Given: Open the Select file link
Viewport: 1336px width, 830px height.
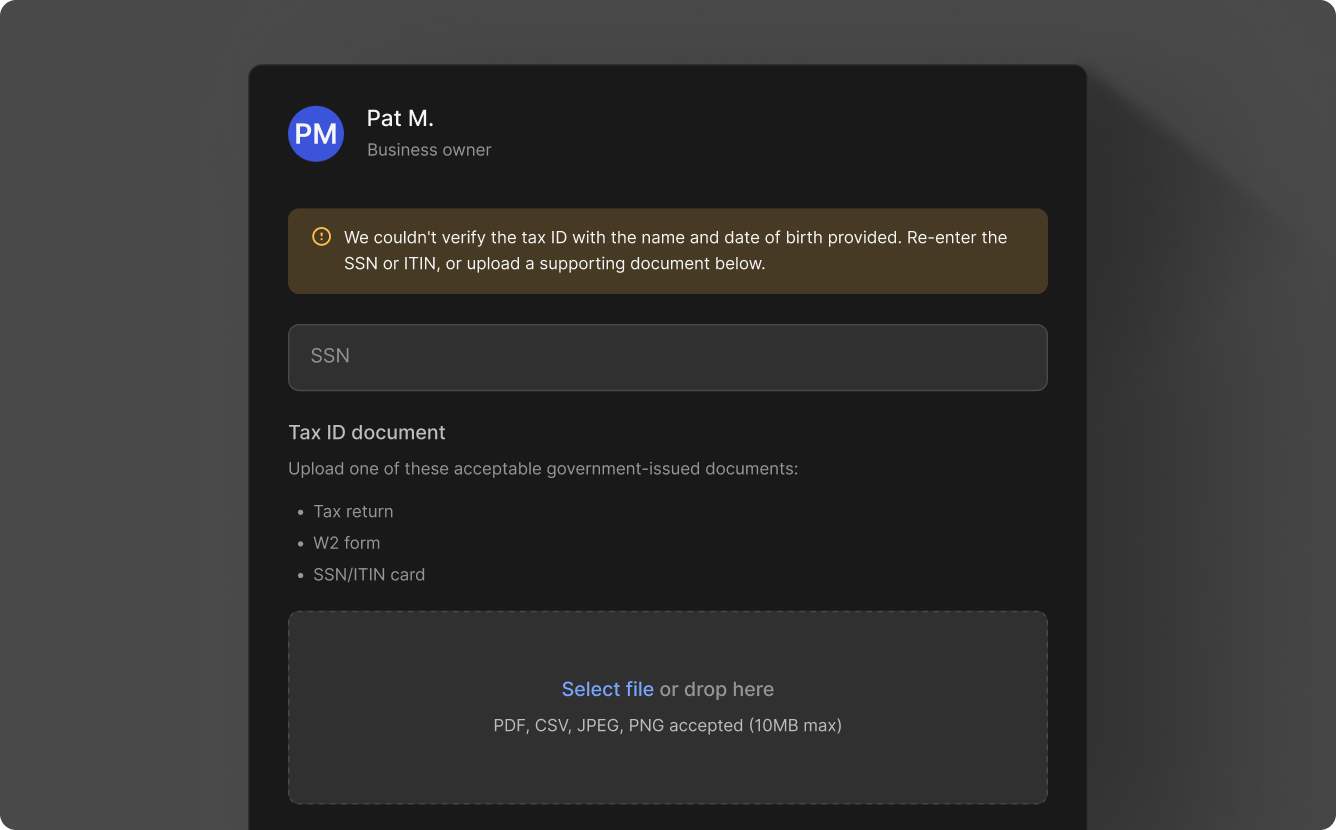Looking at the screenshot, I should tap(607, 689).
